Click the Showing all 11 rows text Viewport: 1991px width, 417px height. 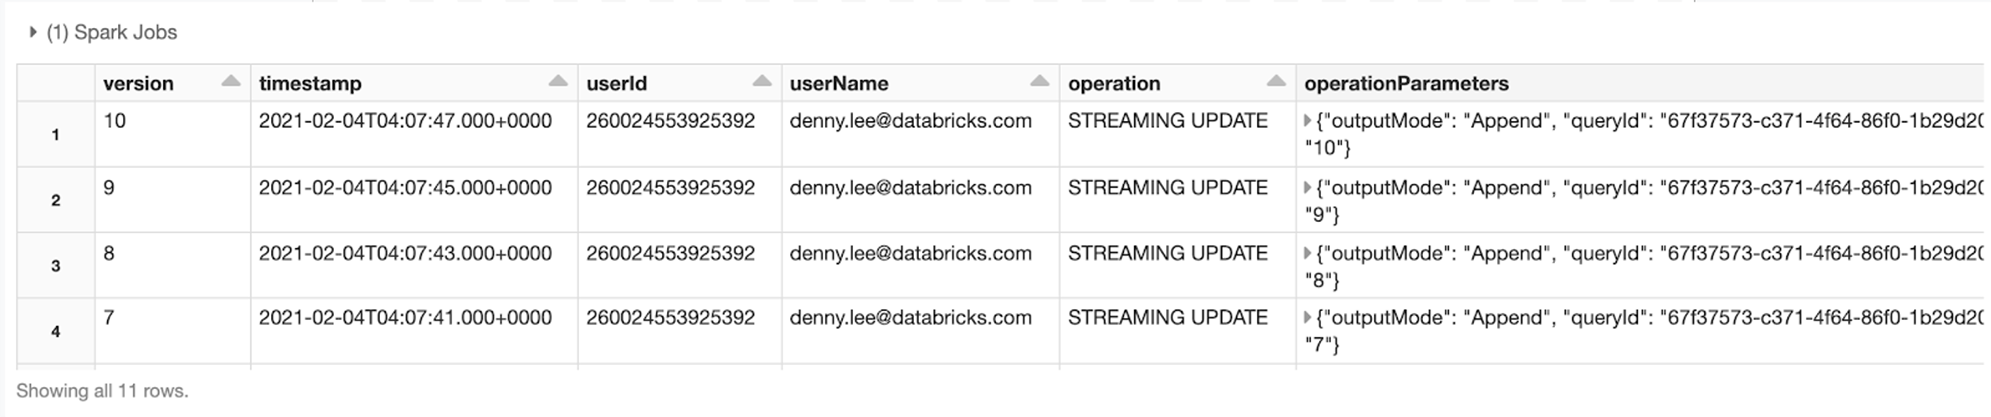pyautogui.click(x=102, y=391)
